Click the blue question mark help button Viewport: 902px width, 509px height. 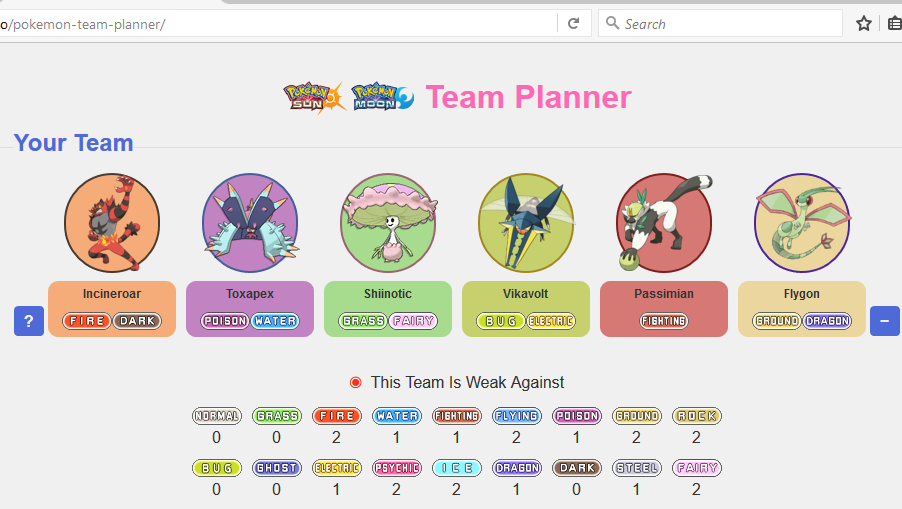(29, 321)
